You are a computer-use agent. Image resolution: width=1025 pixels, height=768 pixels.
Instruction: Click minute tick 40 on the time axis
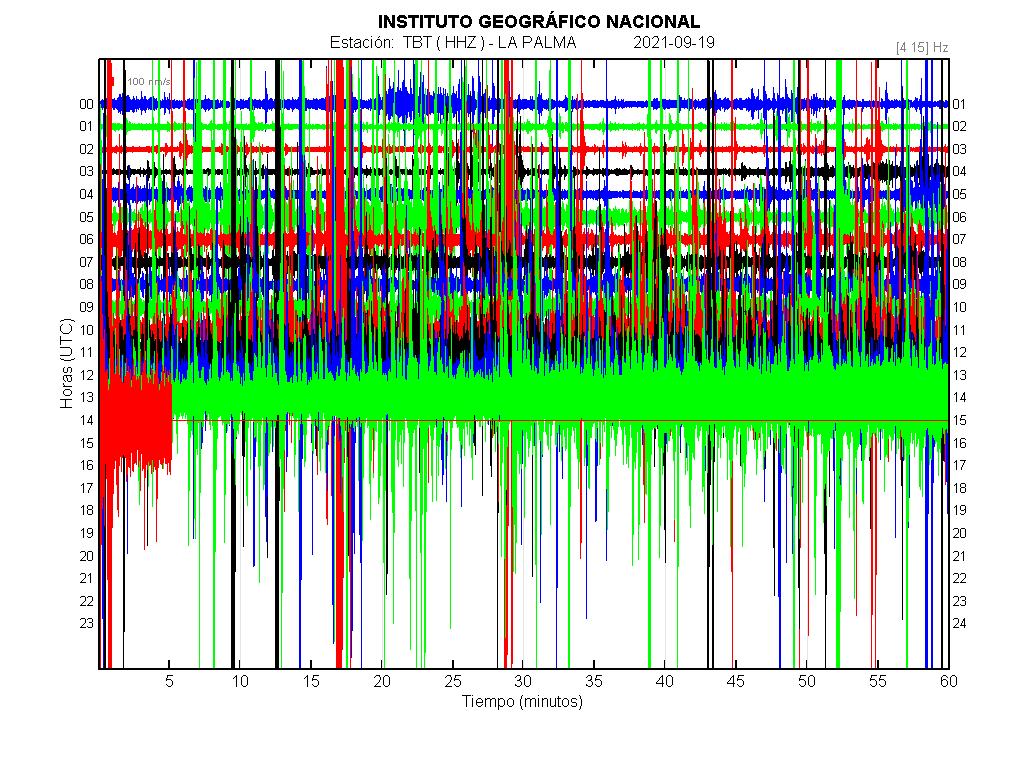pyautogui.click(x=665, y=681)
